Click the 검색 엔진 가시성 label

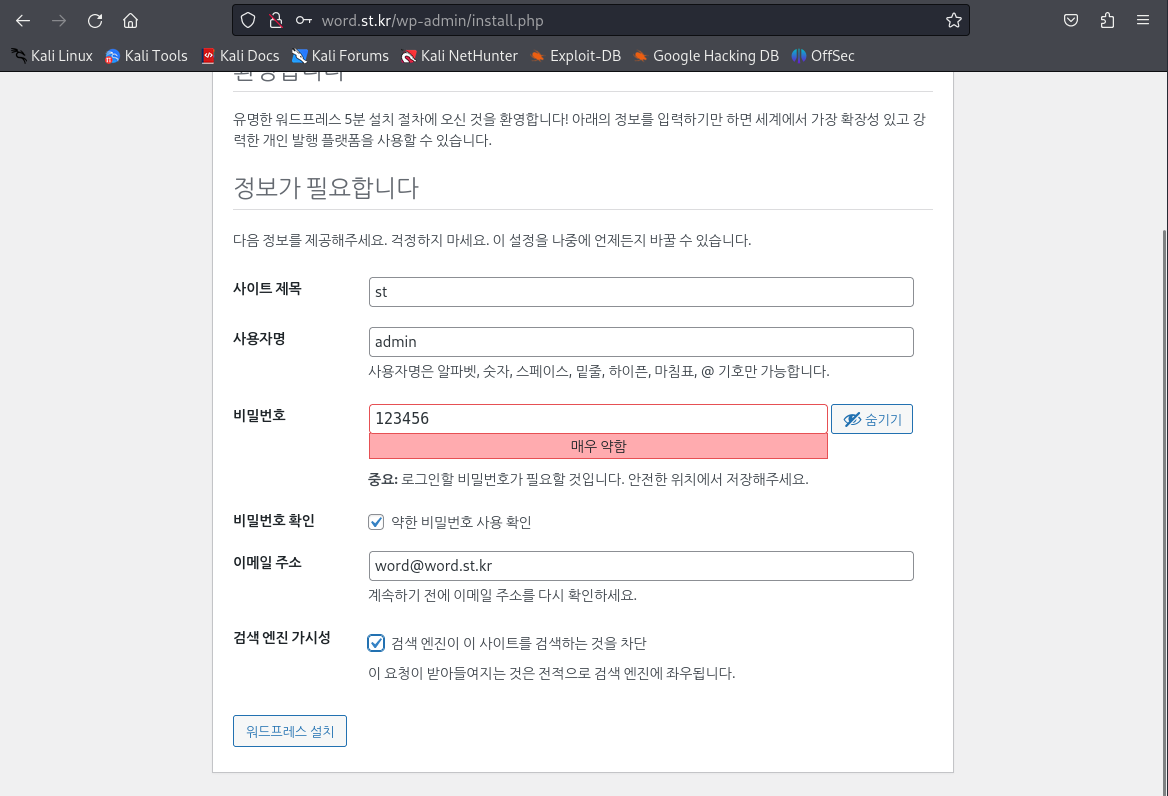coord(282,637)
